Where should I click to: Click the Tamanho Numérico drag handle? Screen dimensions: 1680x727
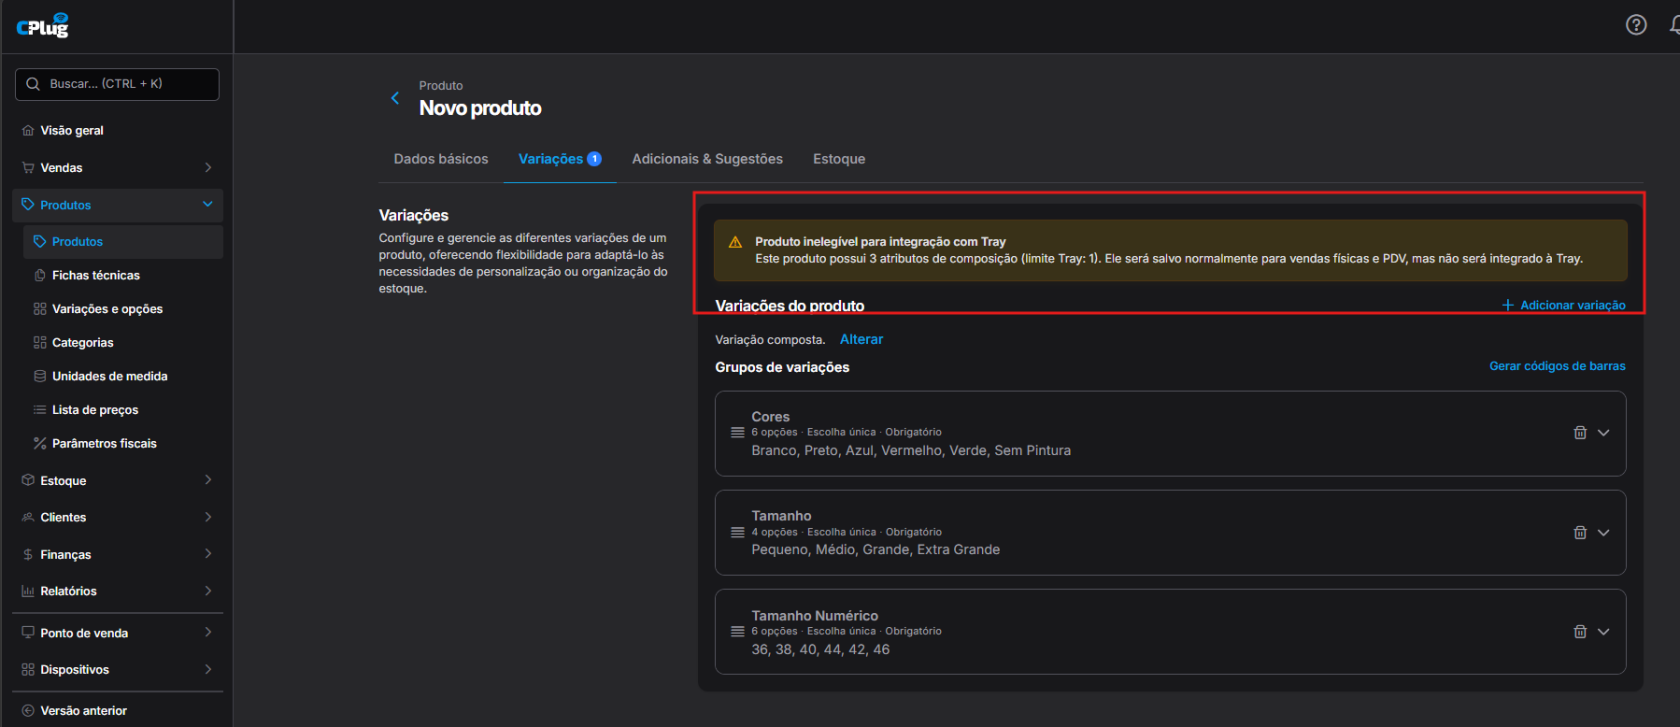738,632
